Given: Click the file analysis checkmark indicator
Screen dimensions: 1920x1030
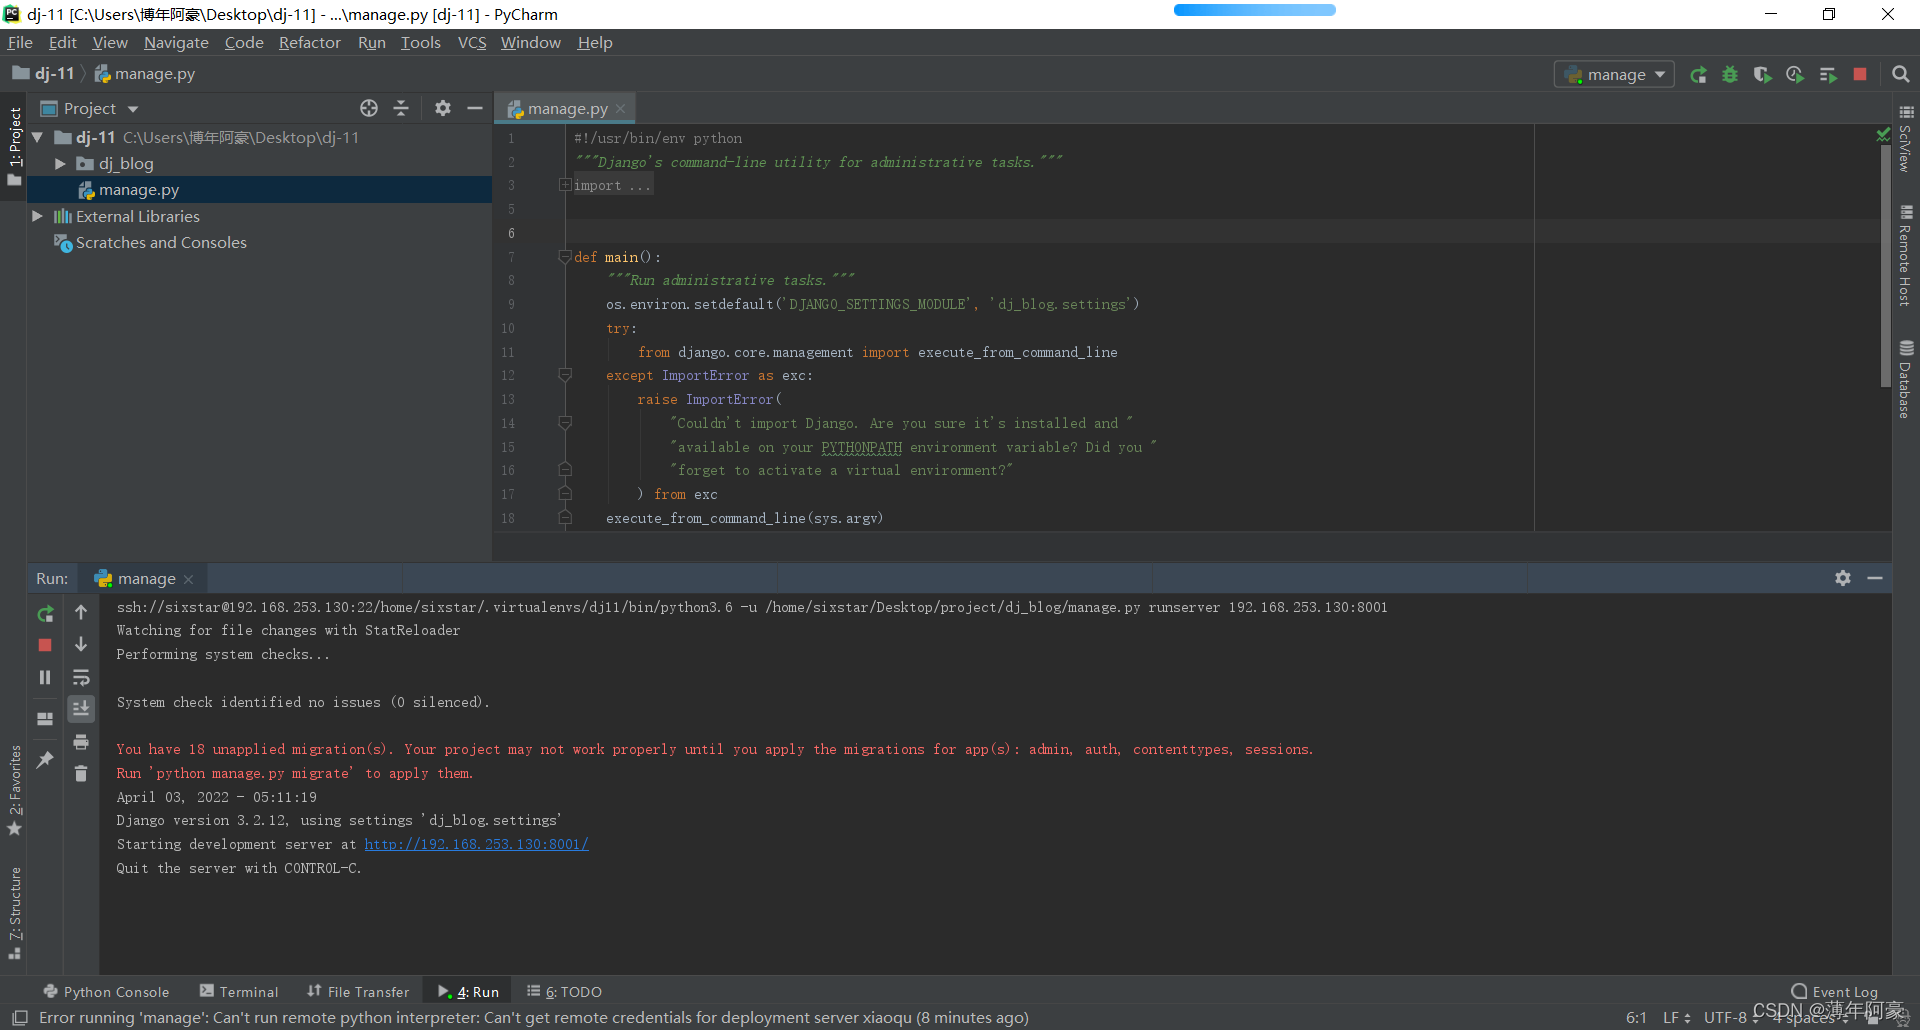Looking at the screenshot, I should click(1884, 134).
